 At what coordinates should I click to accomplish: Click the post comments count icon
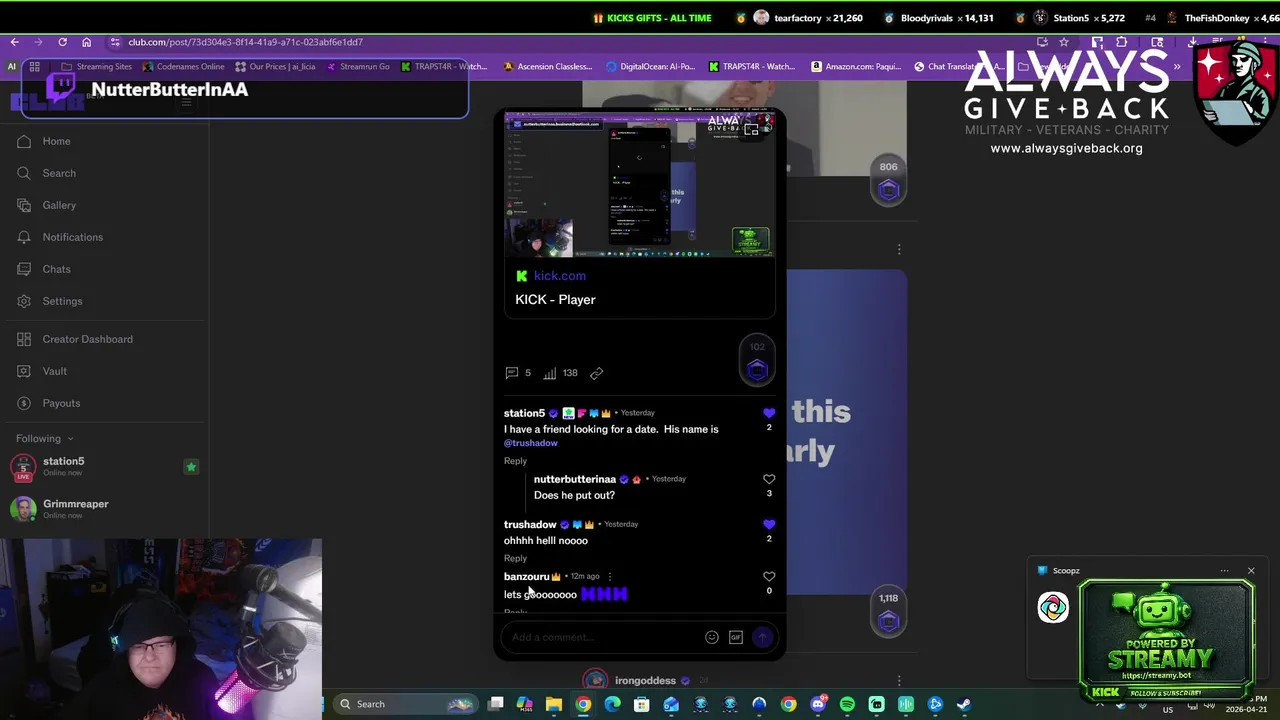[512, 373]
